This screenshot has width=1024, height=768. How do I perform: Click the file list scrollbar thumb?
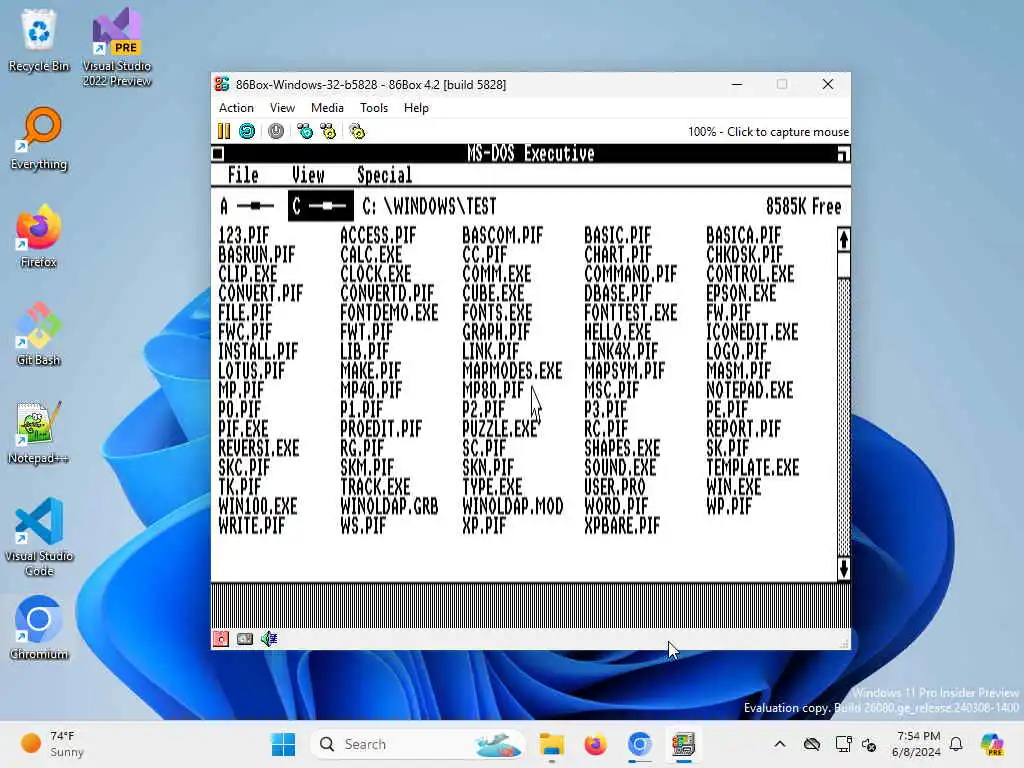(844, 265)
